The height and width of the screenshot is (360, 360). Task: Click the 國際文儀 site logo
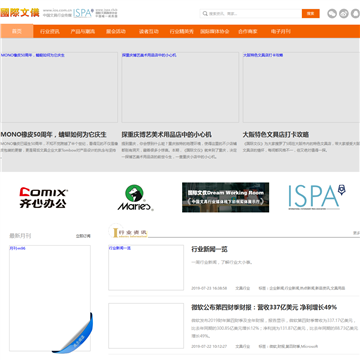[20, 13]
